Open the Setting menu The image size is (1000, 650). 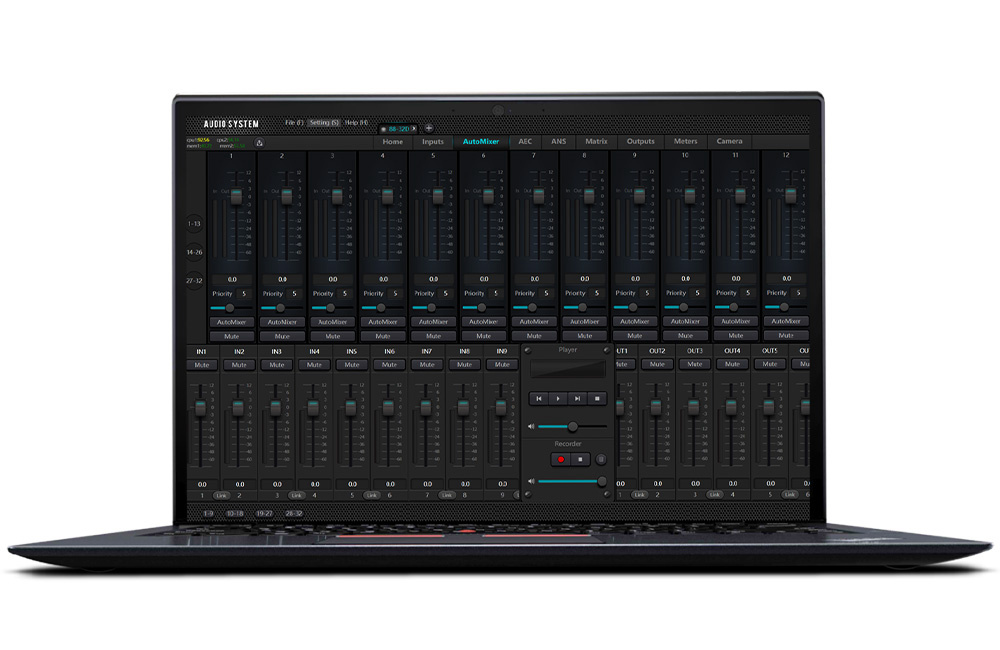pos(323,122)
